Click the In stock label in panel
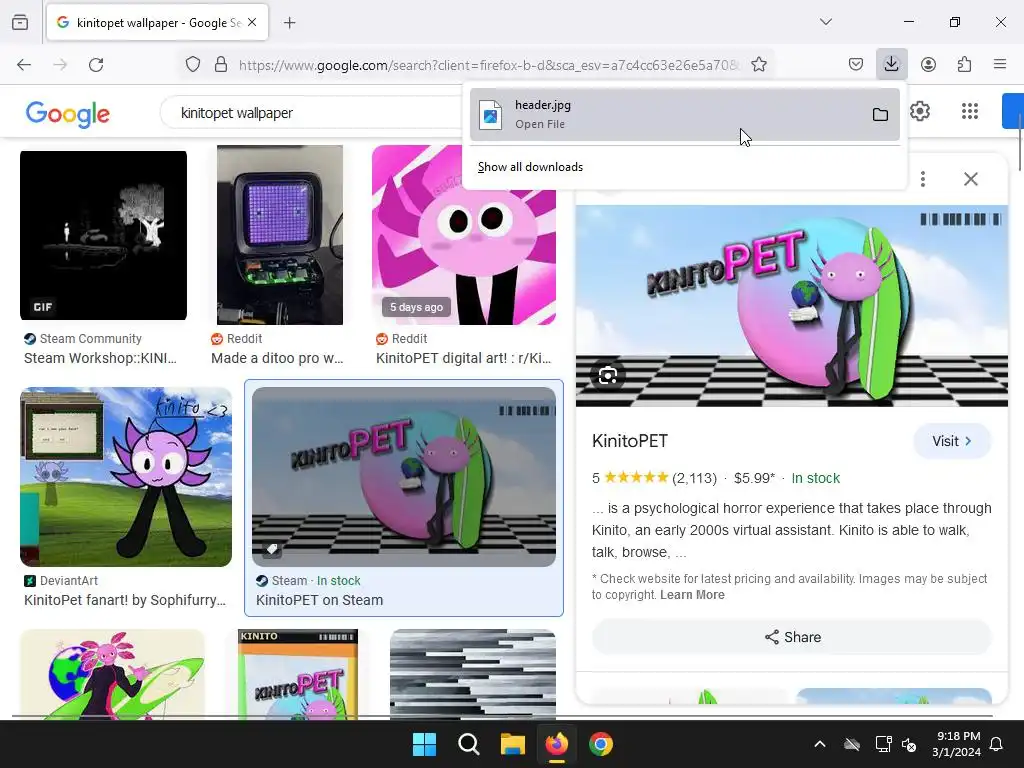 point(816,478)
